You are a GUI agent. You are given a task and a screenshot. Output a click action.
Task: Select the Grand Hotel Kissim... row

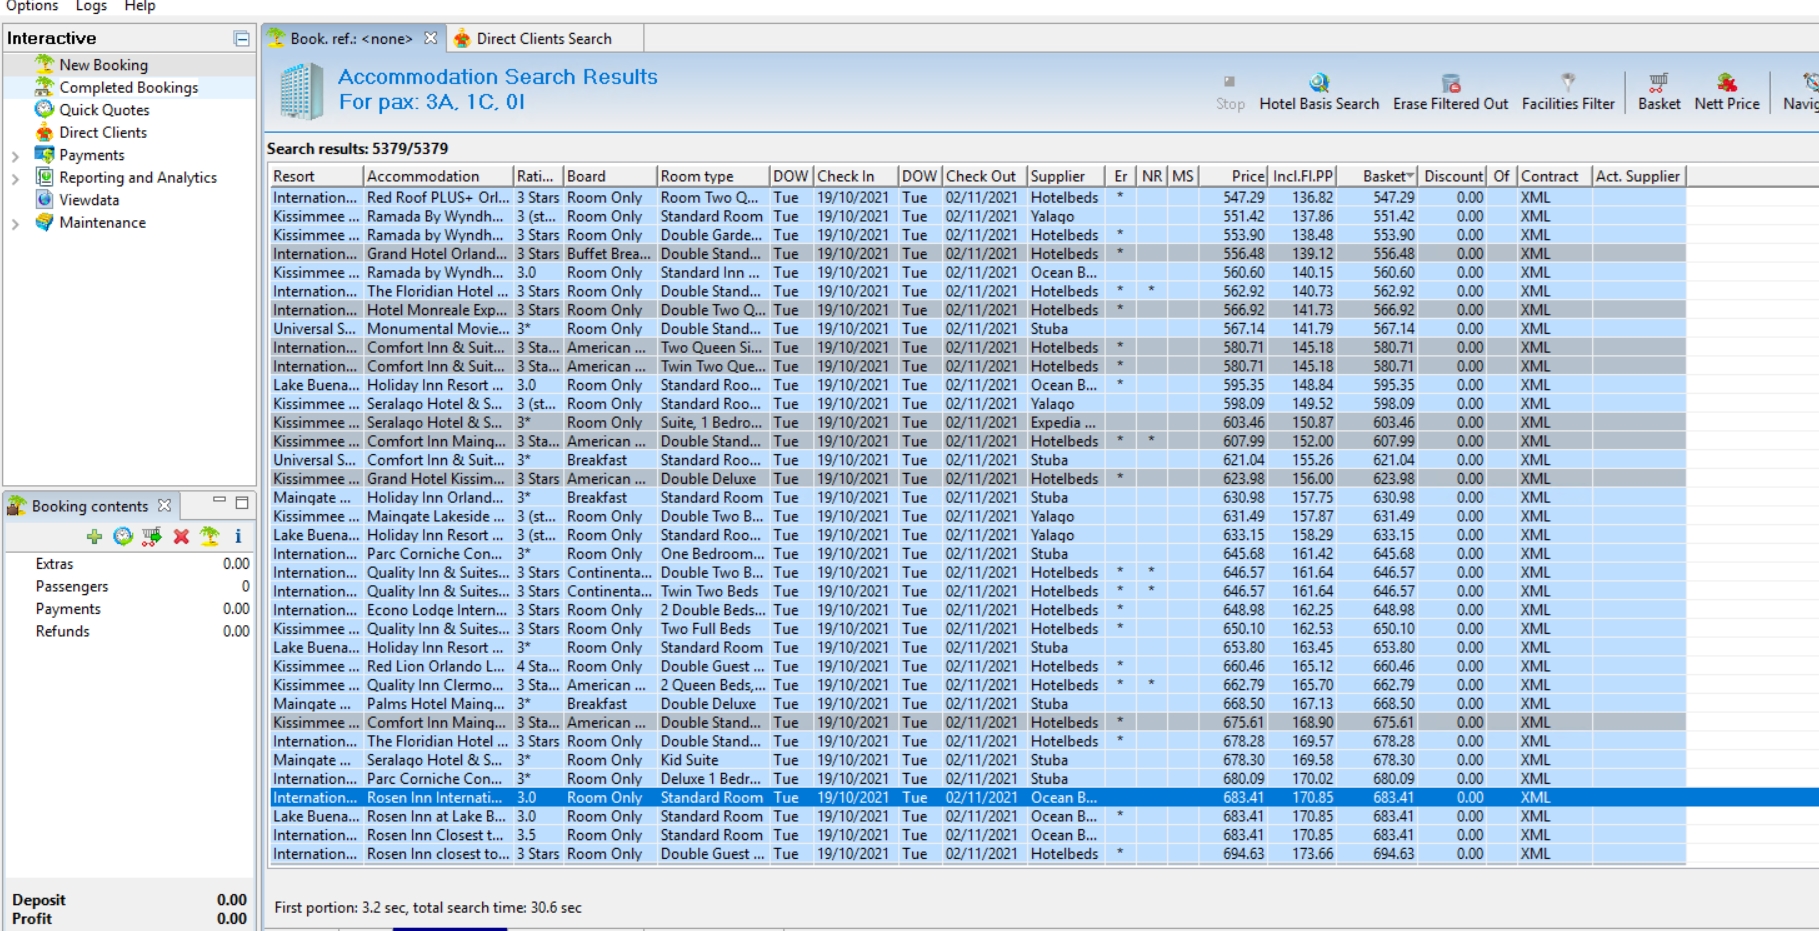(977, 479)
